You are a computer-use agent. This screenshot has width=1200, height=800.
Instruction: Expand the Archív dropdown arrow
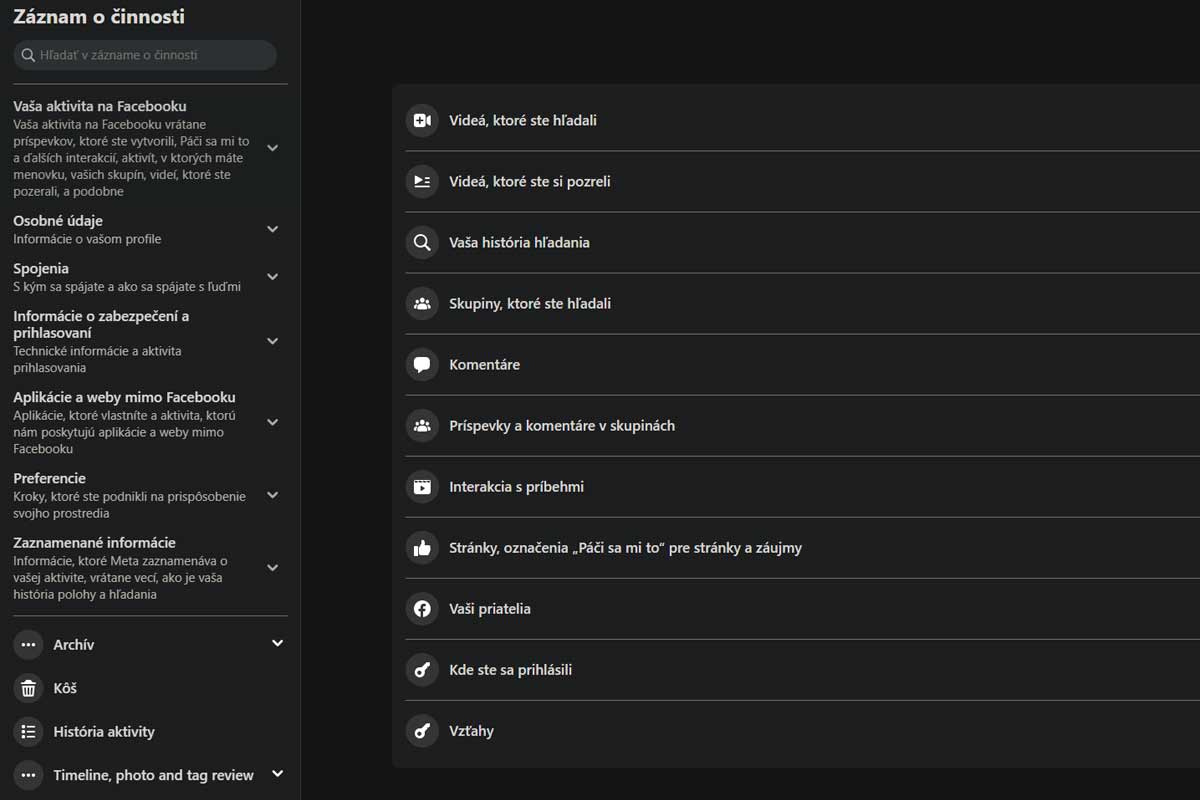point(278,643)
